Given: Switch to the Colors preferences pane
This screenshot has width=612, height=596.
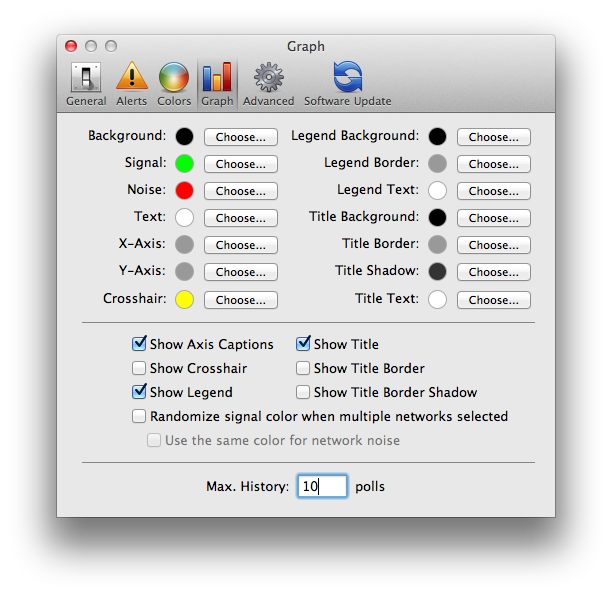Looking at the screenshot, I should pos(174,84).
